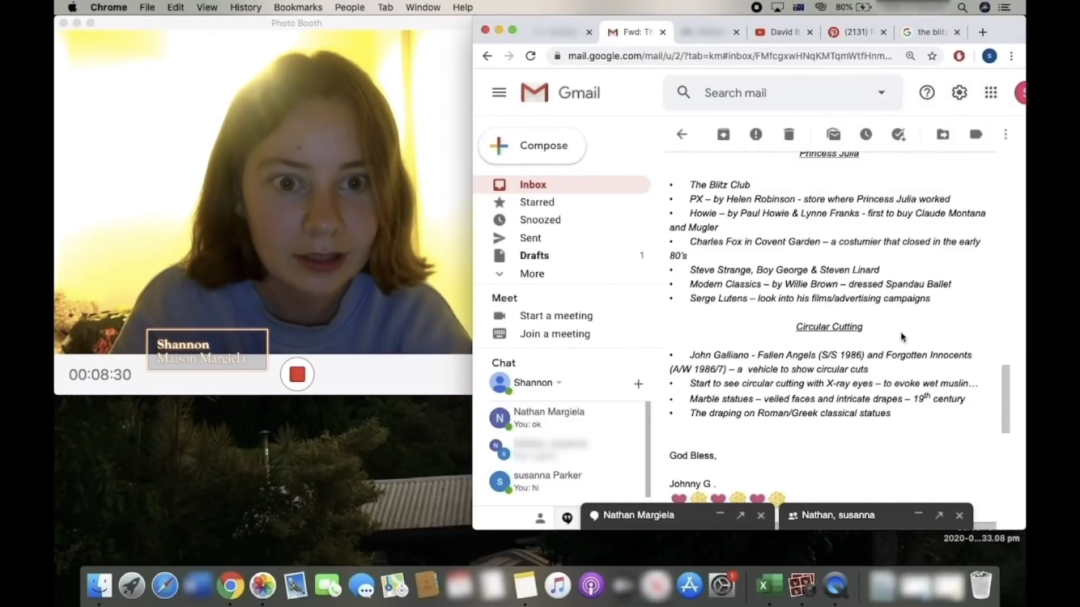Open Finder from the Dock
1080x607 pixels.
click(x=99, y=585)
